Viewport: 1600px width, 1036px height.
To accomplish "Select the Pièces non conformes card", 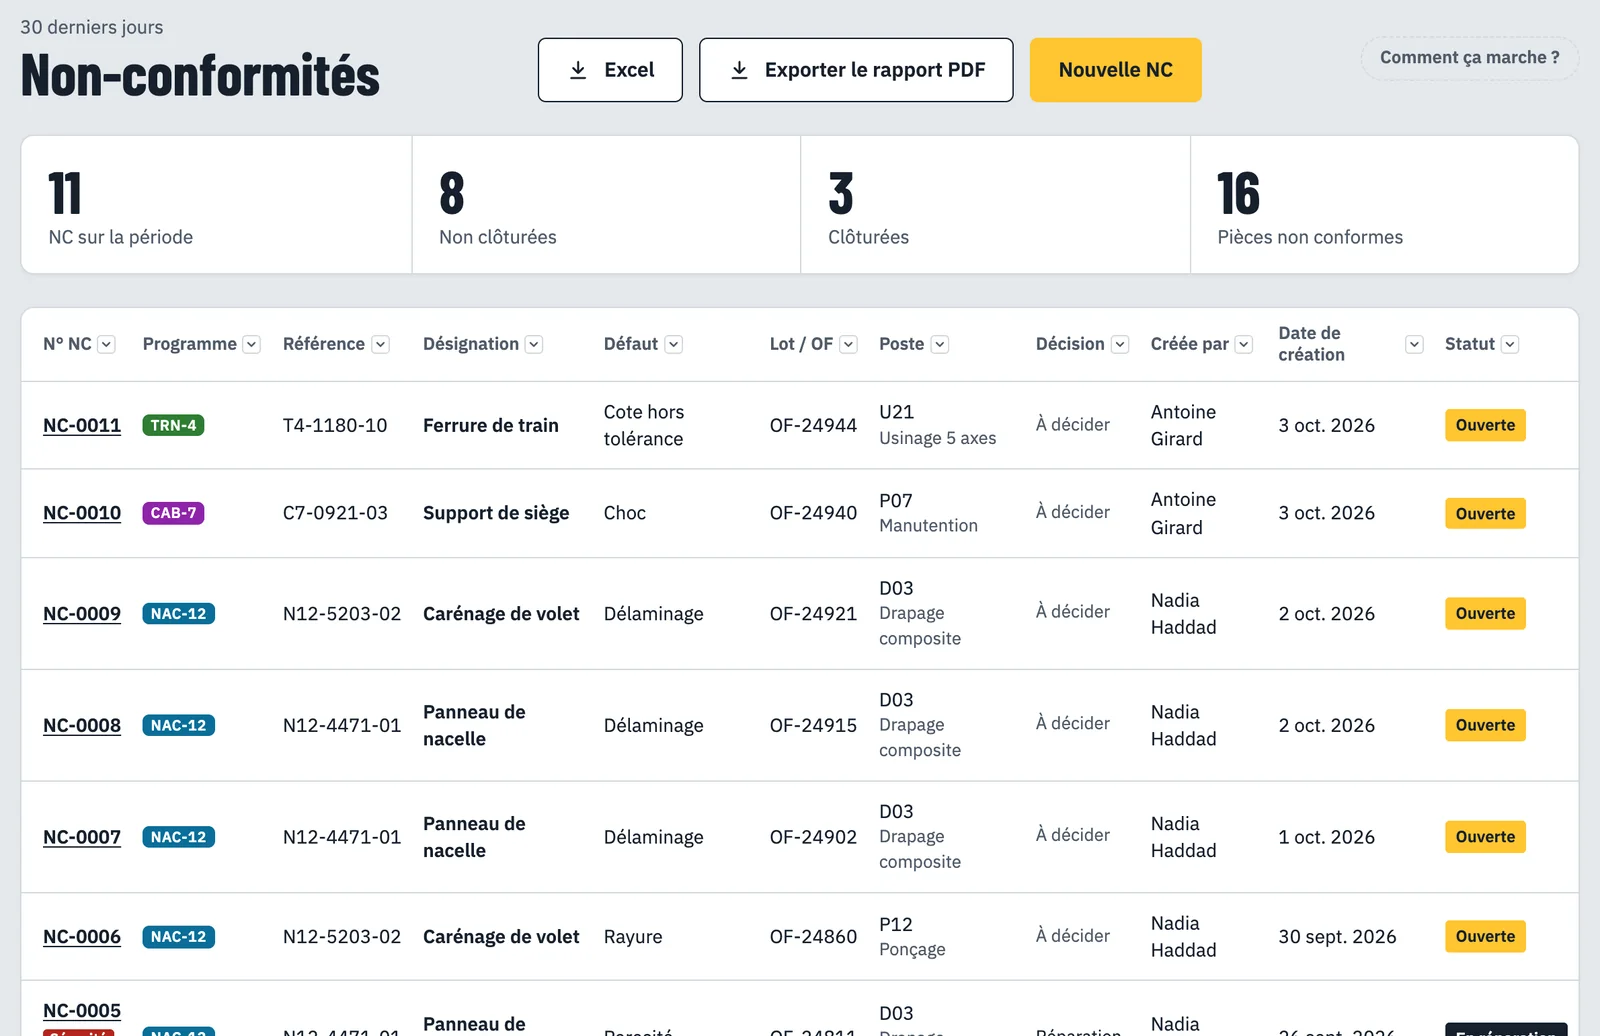I will 1384,205.
